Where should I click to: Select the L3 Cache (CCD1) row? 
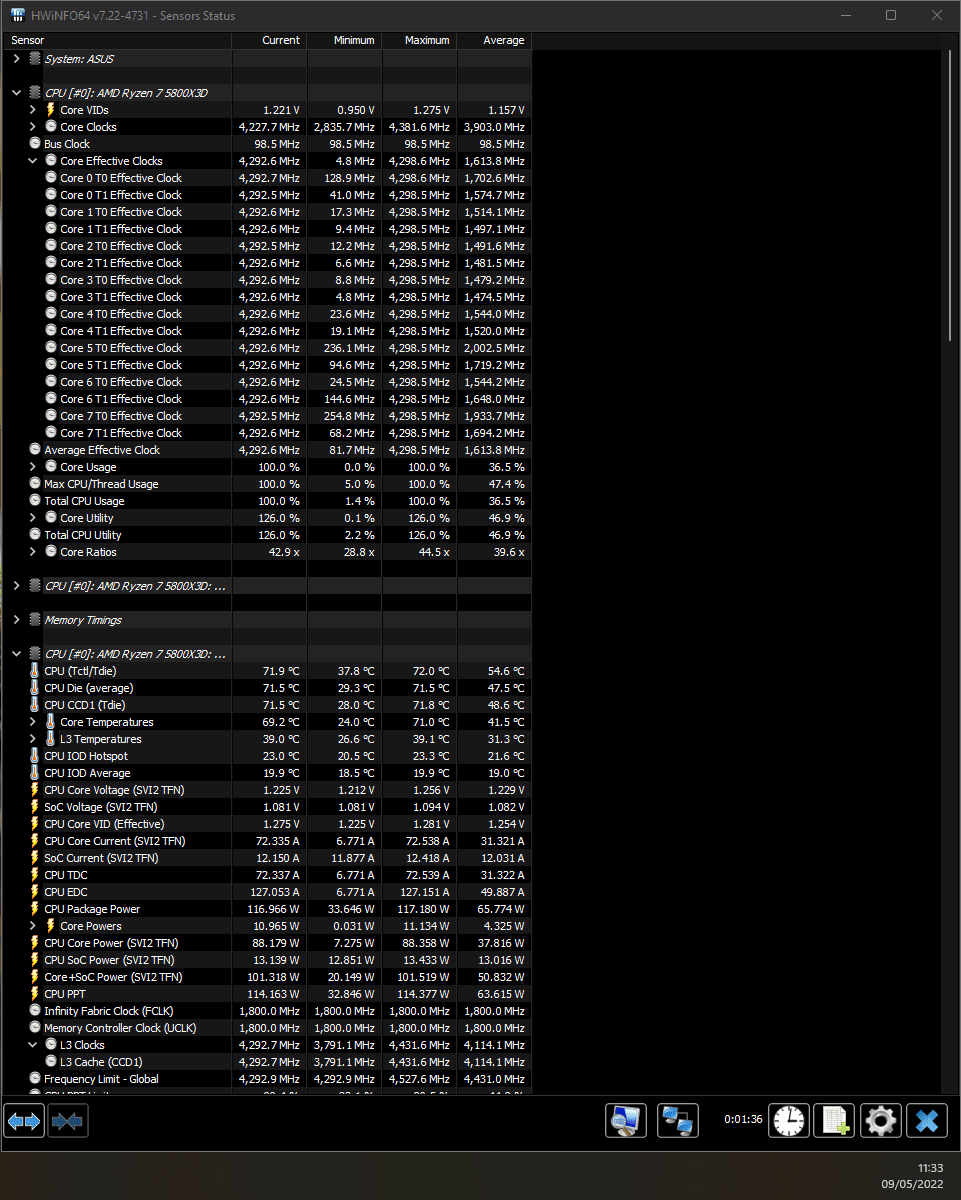[268, 1062]
